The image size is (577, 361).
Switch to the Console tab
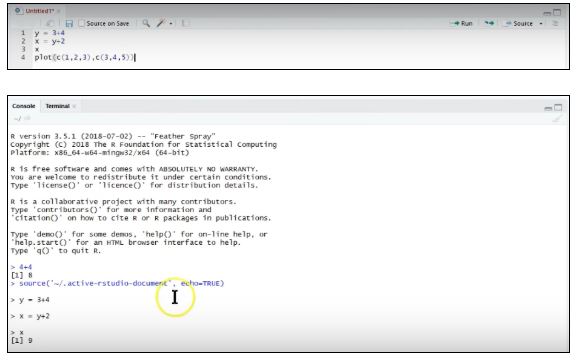24,106
